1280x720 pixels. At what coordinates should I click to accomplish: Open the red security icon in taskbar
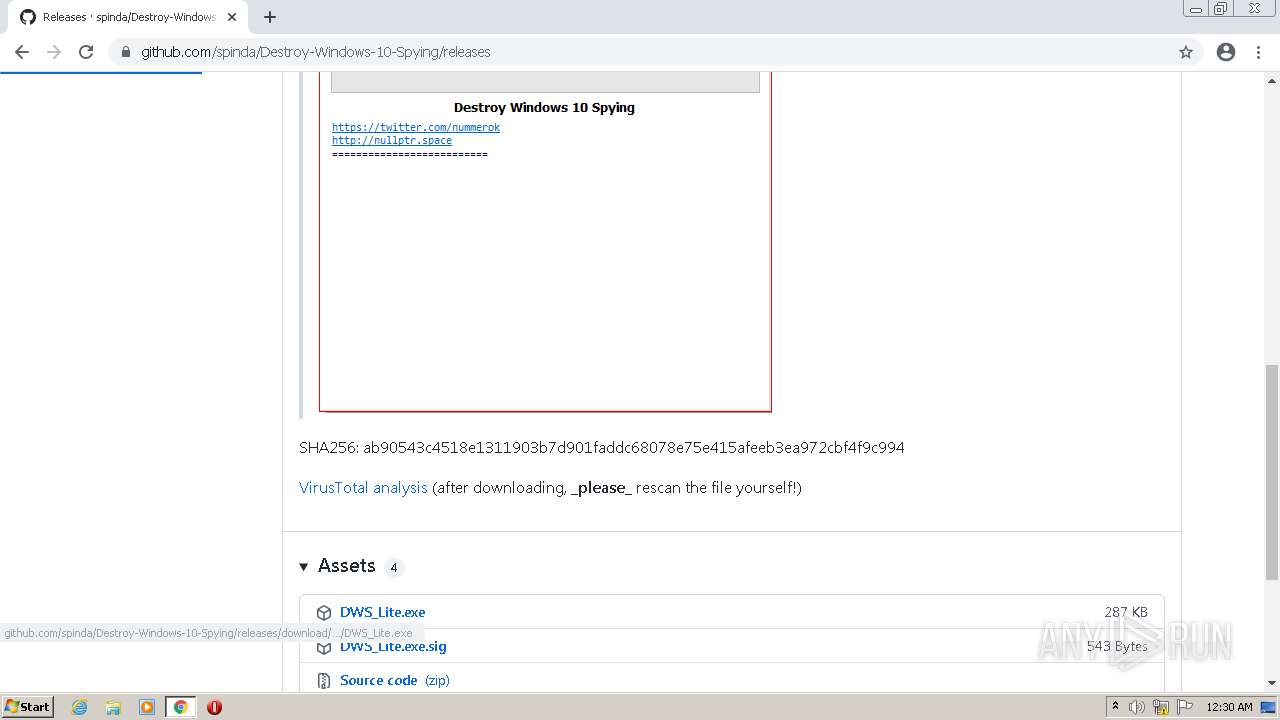214,707
